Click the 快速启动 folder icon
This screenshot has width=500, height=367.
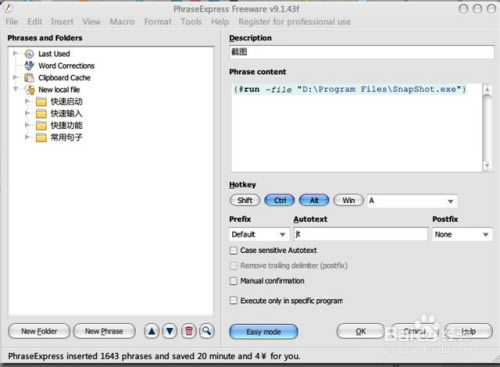tap(41, 102)
